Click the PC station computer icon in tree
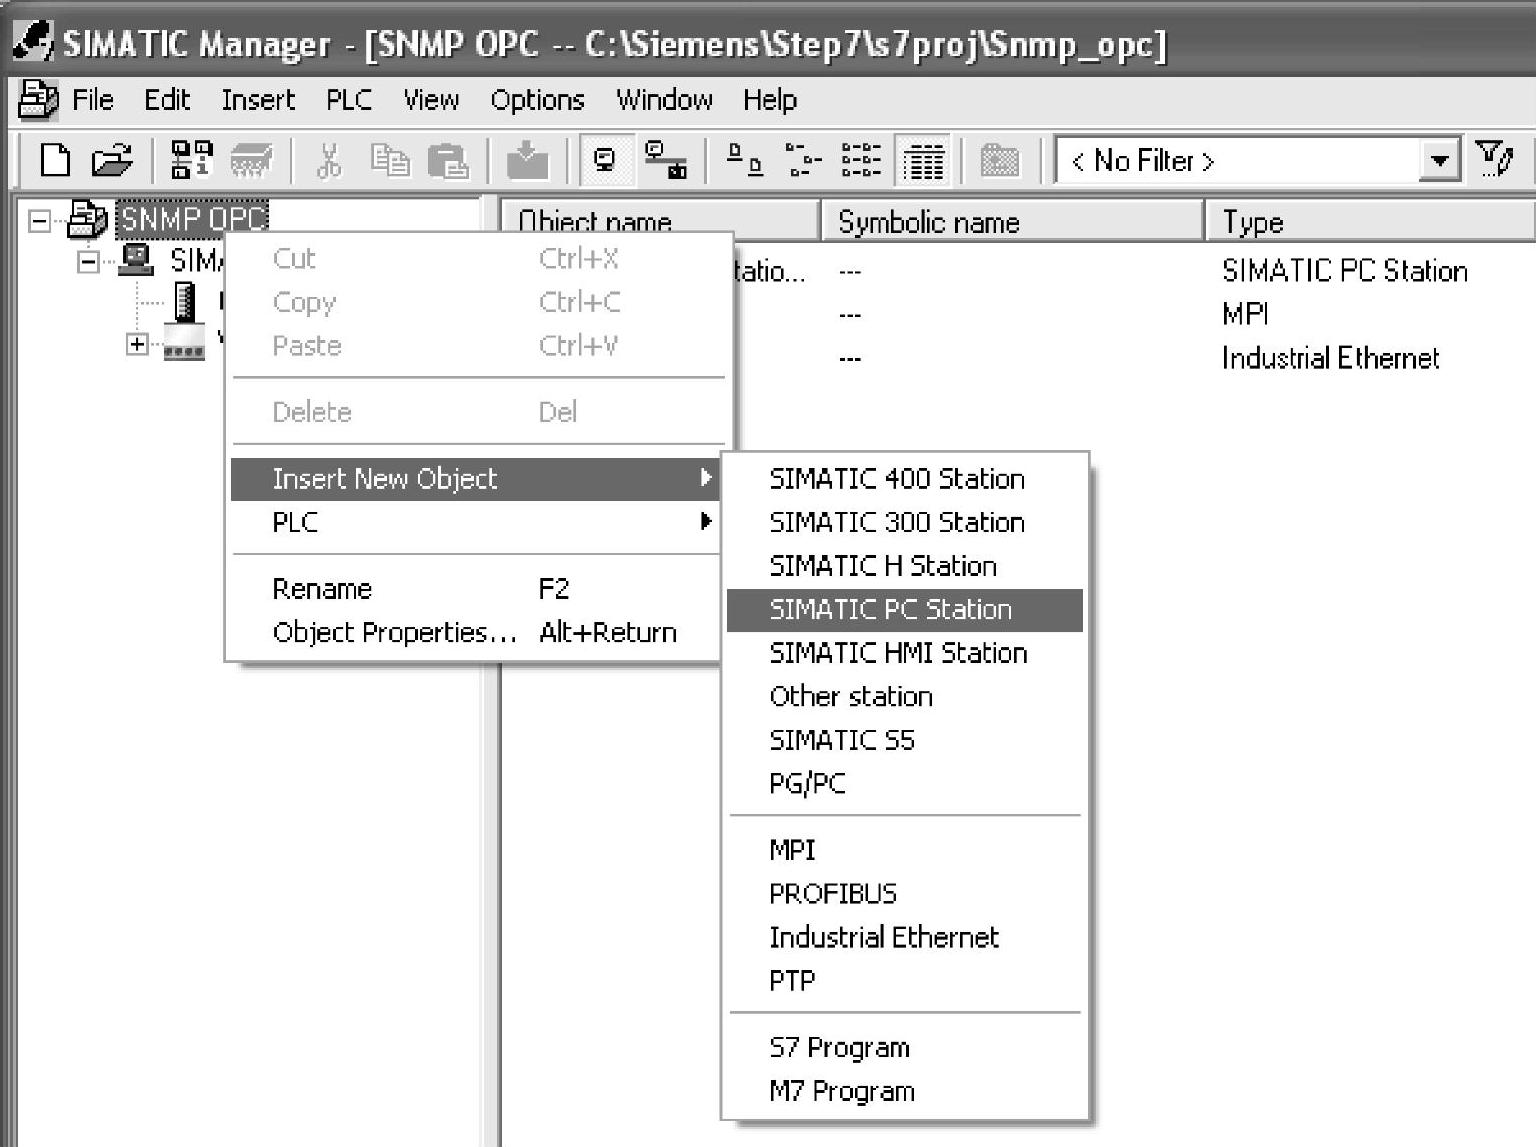Viewport: 1536px width, 1147px height. point(136,260)
